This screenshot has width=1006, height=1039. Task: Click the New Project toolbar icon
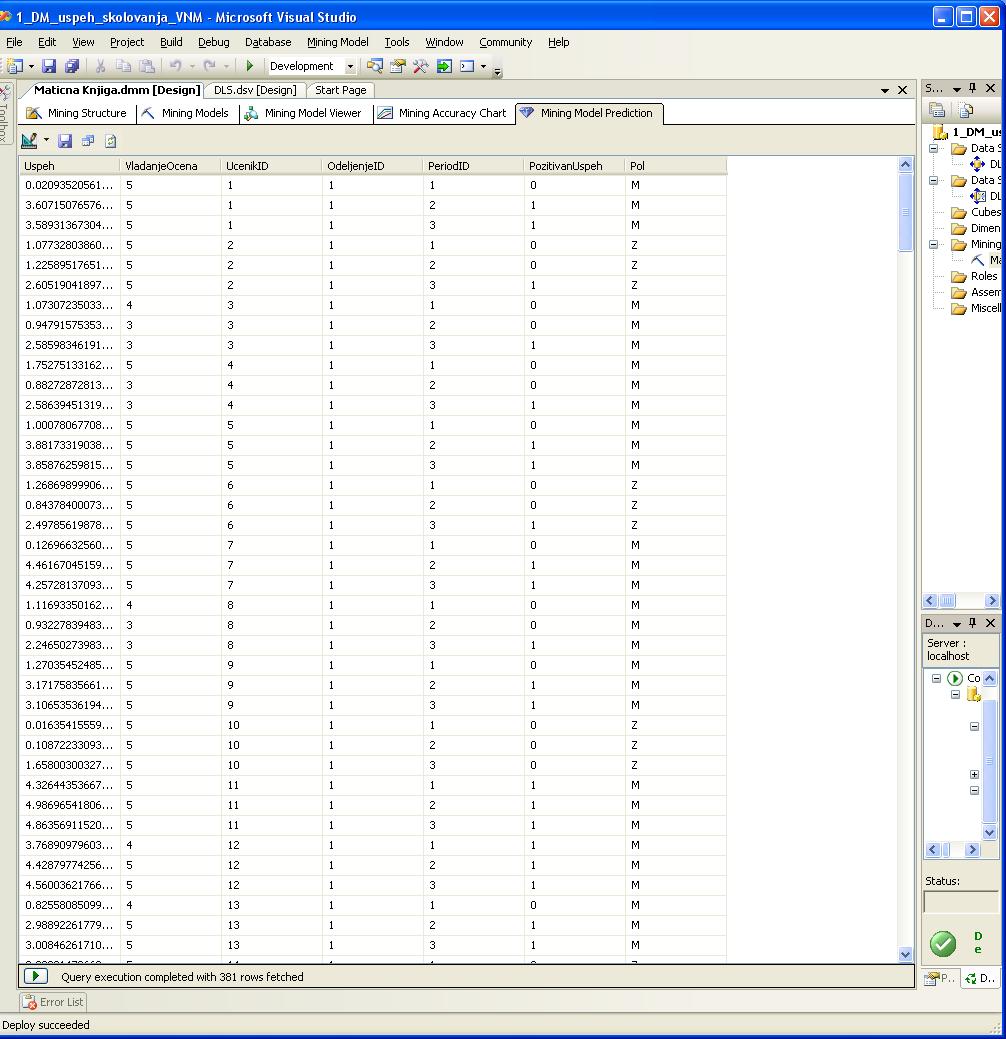15,66
